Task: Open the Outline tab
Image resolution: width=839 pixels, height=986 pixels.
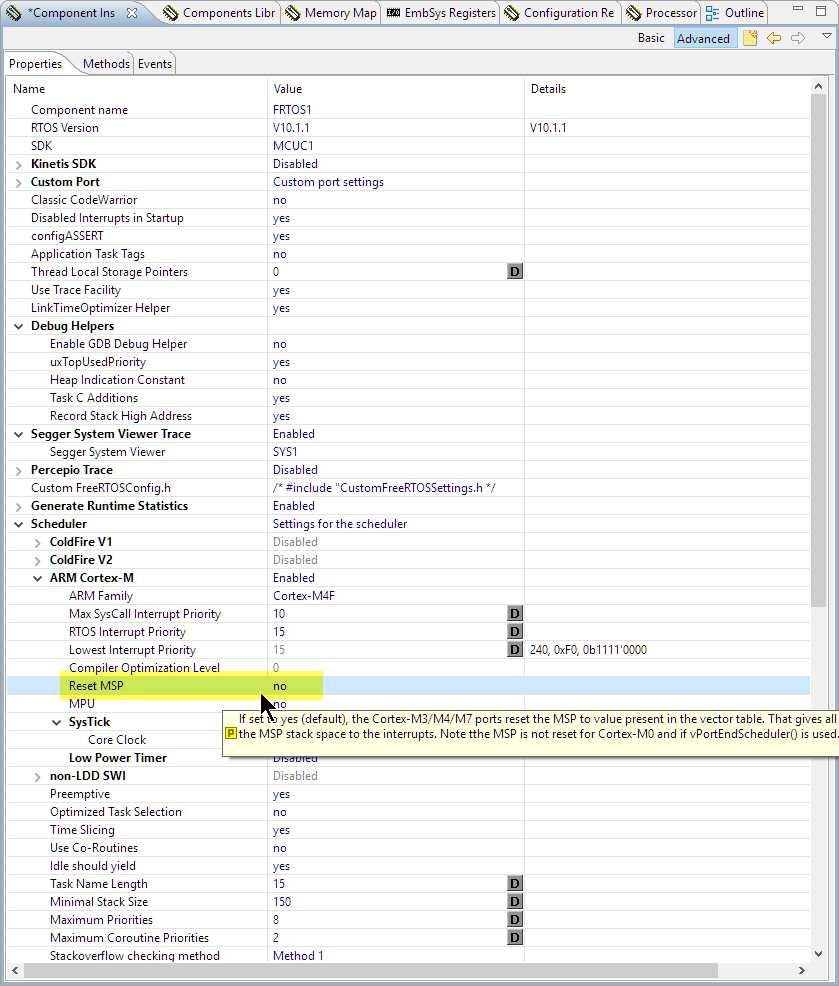Action: tap(735, 13)
